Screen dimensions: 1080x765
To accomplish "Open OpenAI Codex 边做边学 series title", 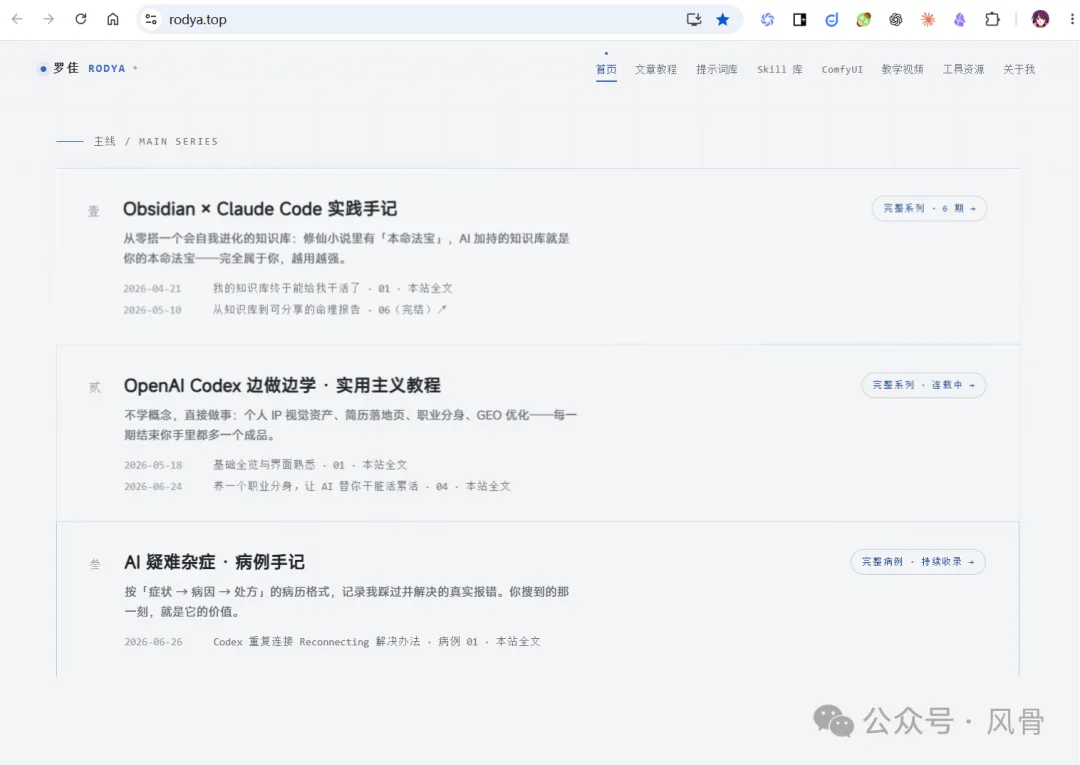I will click(x=282, y=385).
